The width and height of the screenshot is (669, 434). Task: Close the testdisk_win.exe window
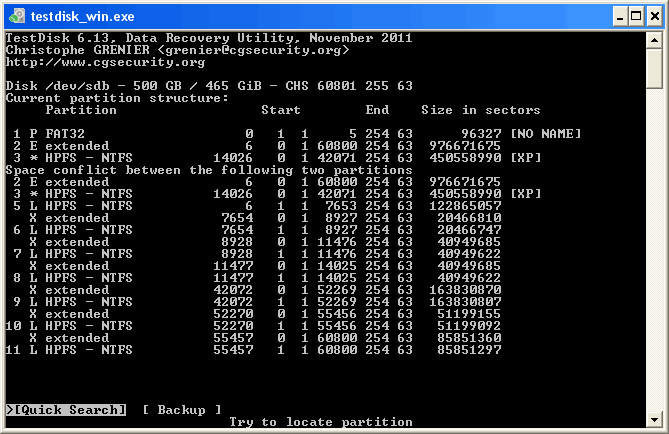(x=655, y=16)
